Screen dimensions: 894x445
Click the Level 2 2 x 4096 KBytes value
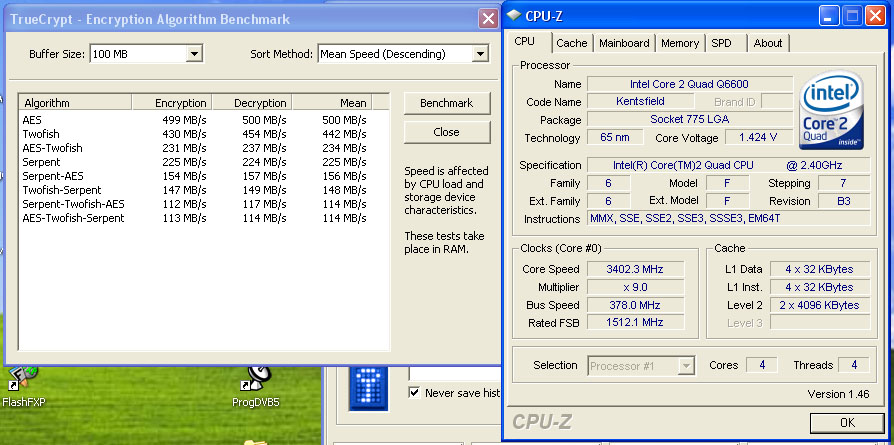point(819,305)
